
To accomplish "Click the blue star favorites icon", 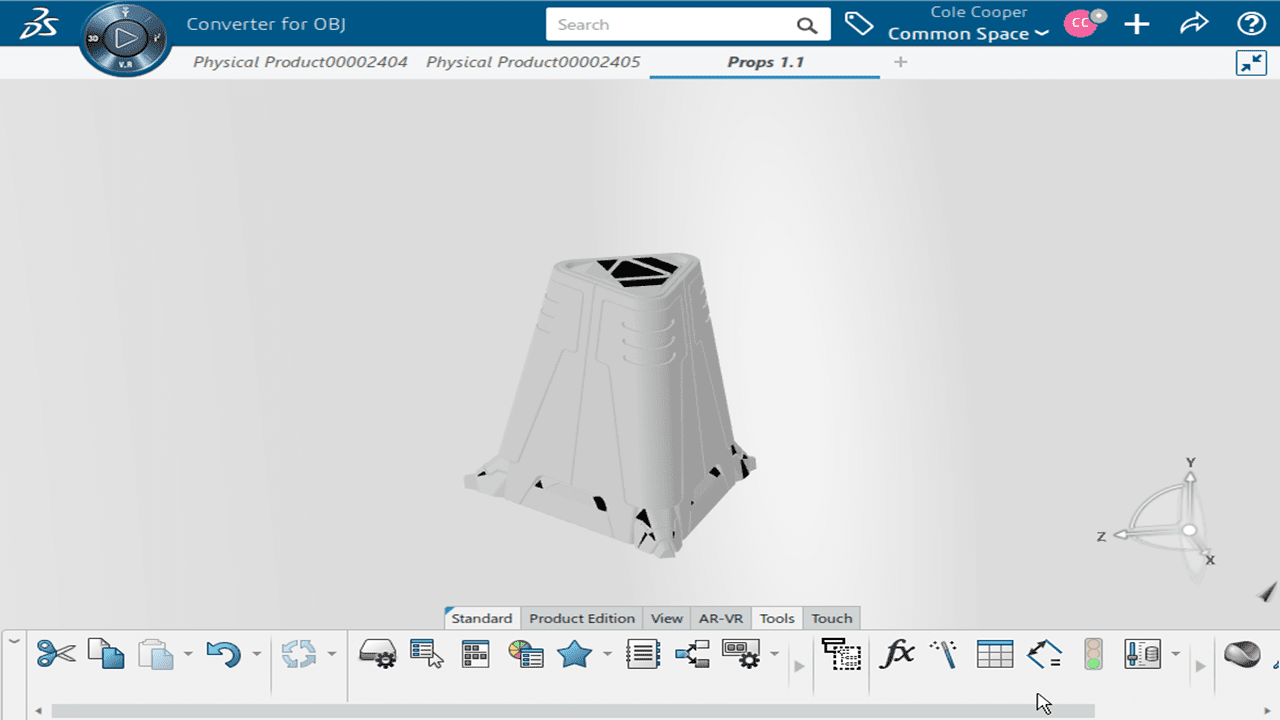I will tap(574, 654).
